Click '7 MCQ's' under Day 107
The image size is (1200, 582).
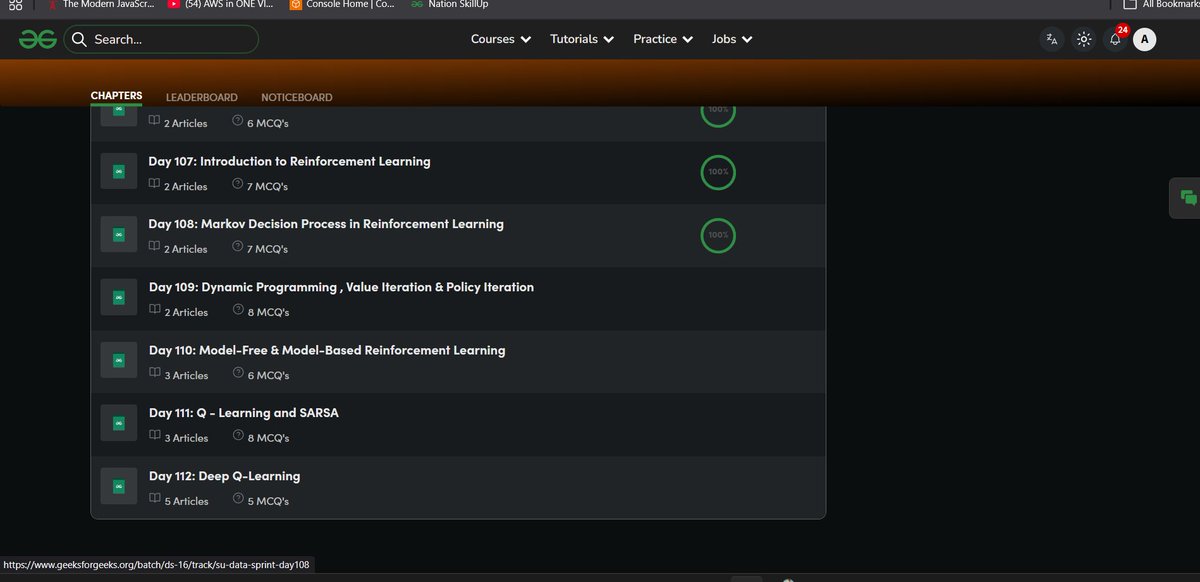click(268, 186)
